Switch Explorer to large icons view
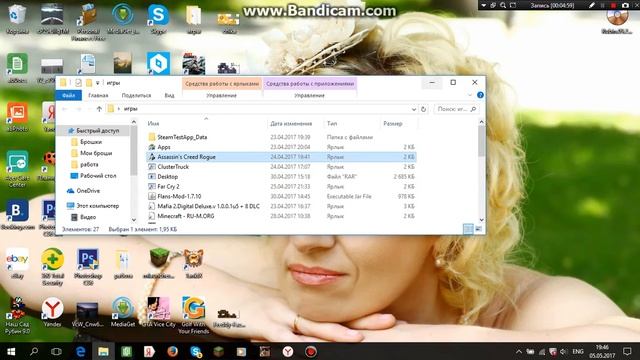Image resolution: width=640 pixels, height=360 pixels. tap(478, 229)
